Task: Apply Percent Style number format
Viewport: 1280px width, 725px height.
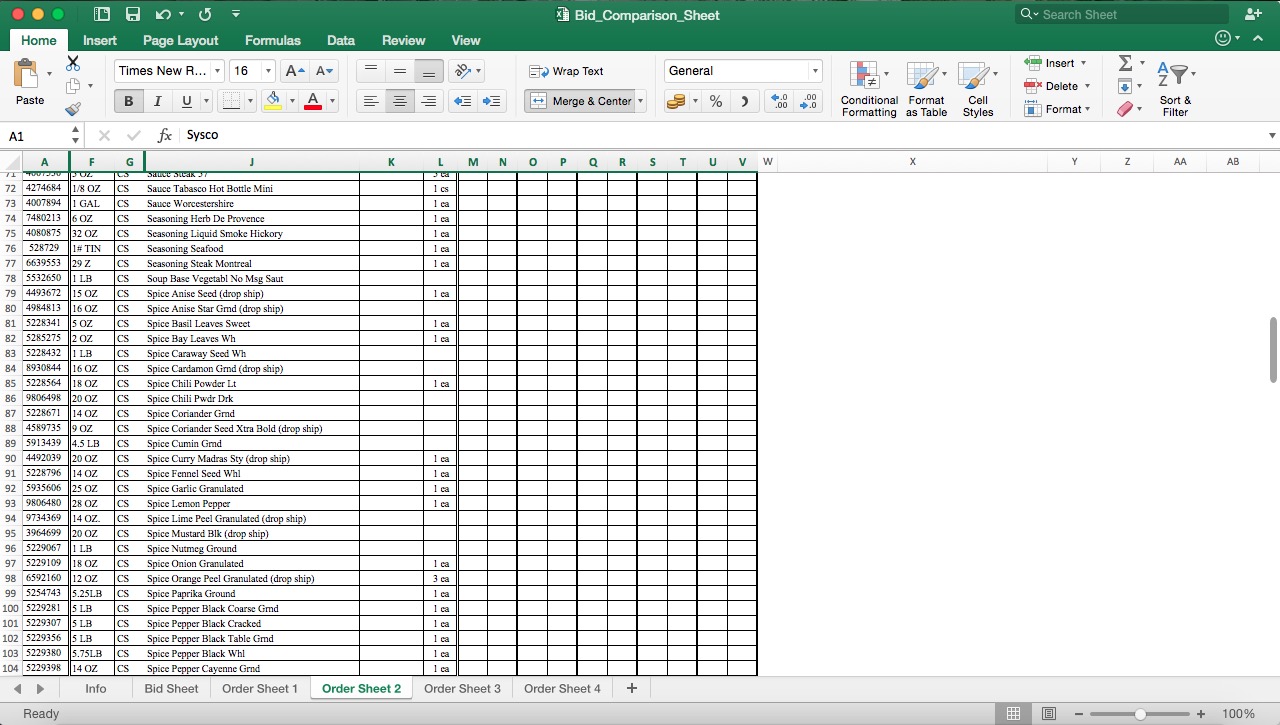Action: tap(716, 101)
